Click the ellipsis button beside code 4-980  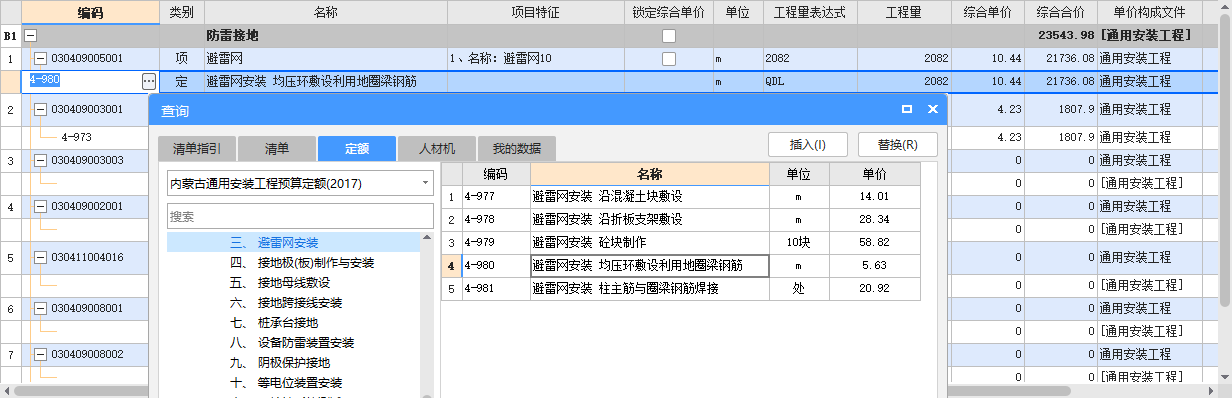149,81
